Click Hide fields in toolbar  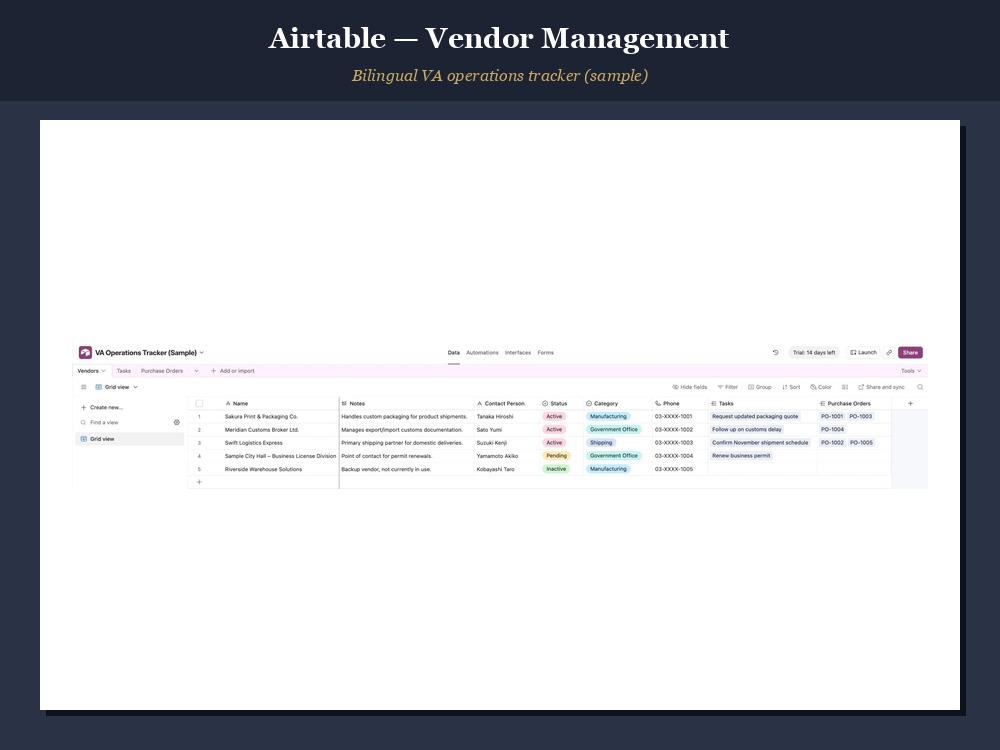(x=689, y=387)
